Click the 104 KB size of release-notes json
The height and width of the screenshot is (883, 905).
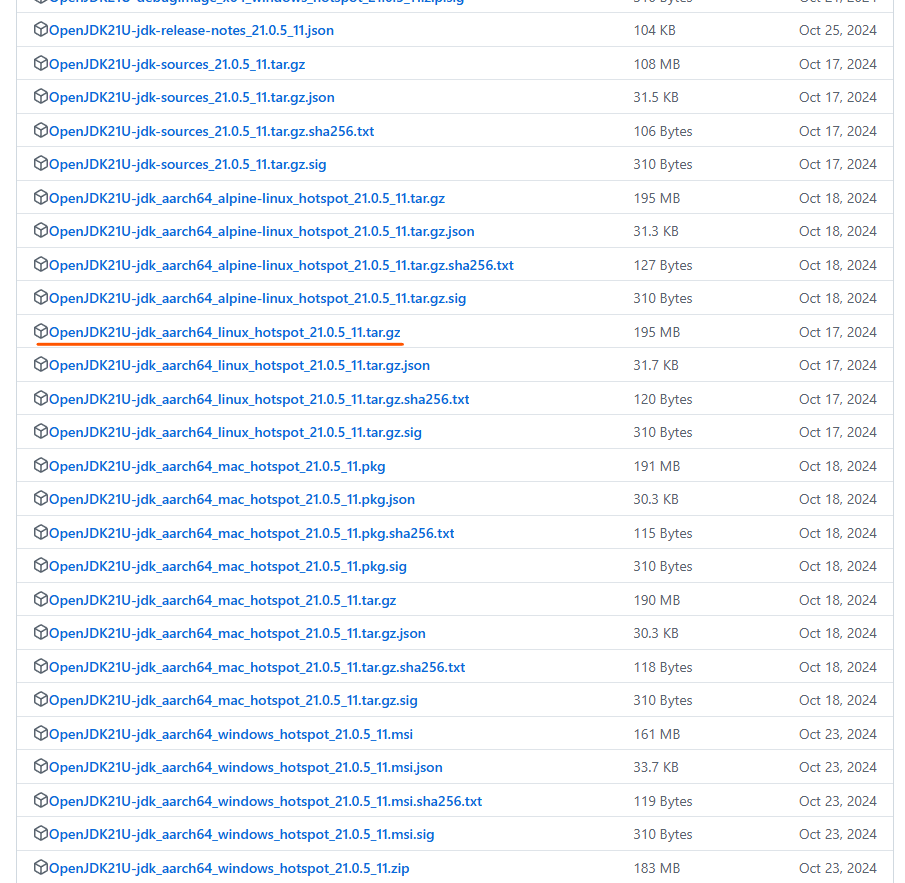coord(655,30)
